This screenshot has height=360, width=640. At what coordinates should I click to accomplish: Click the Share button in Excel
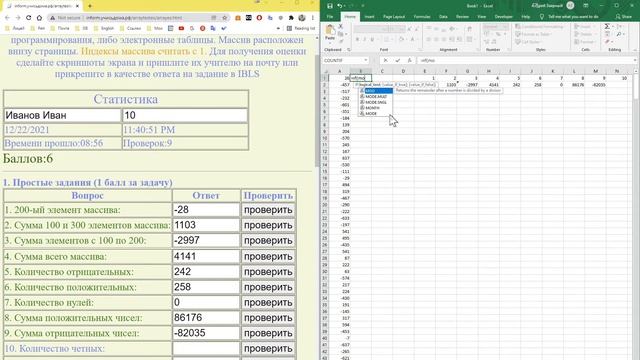(624, 17)
